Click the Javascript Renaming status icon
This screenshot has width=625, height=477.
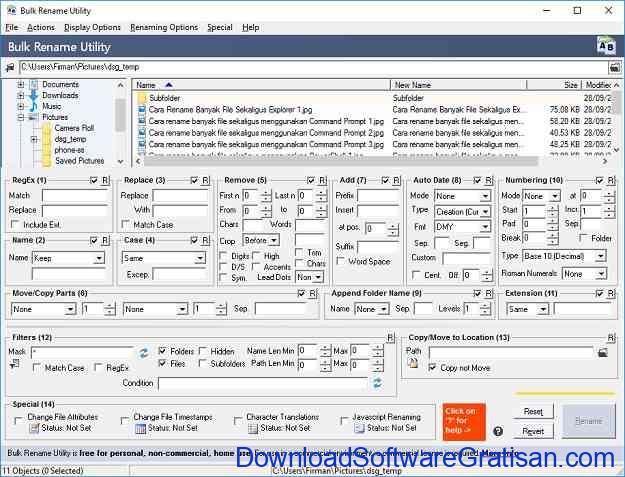pos(360,428)
